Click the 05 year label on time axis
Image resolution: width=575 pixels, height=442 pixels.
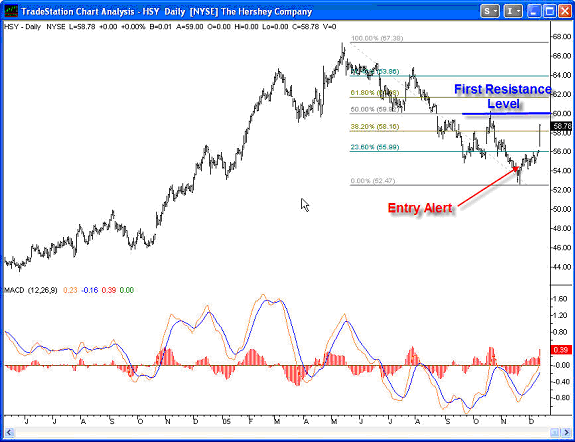[x=227, y=421]
